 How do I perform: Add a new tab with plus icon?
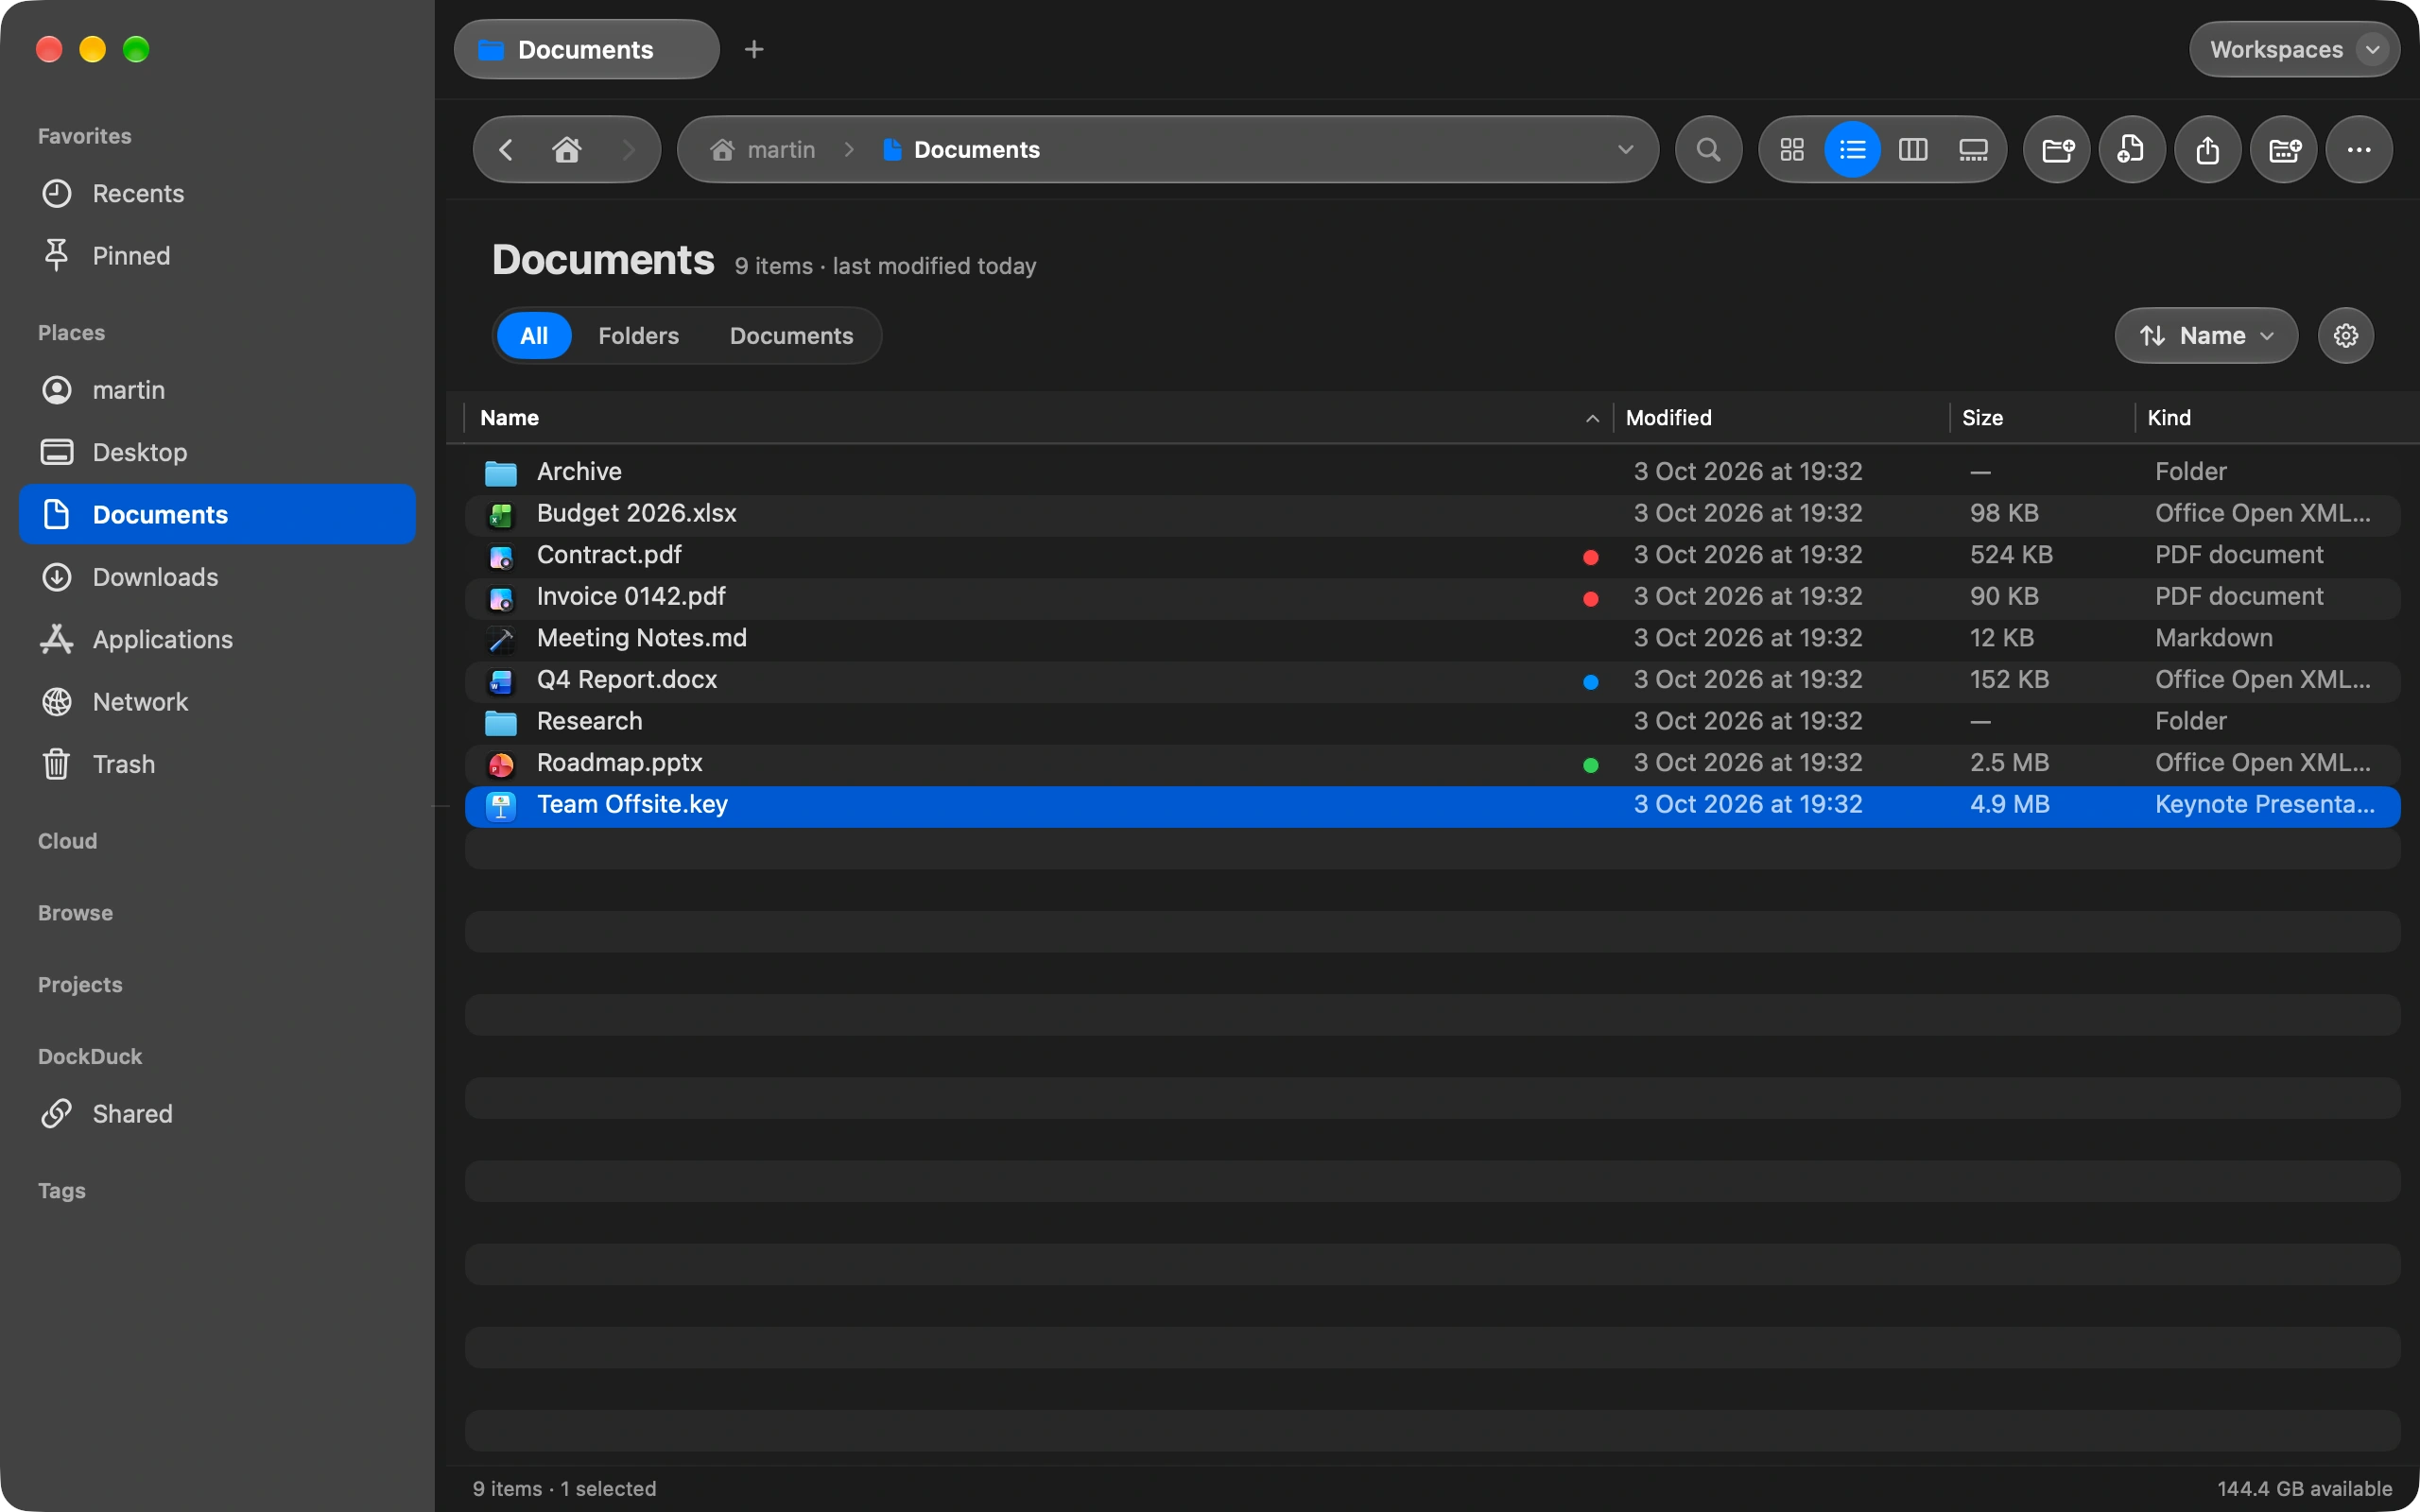[x=754, y=49]
